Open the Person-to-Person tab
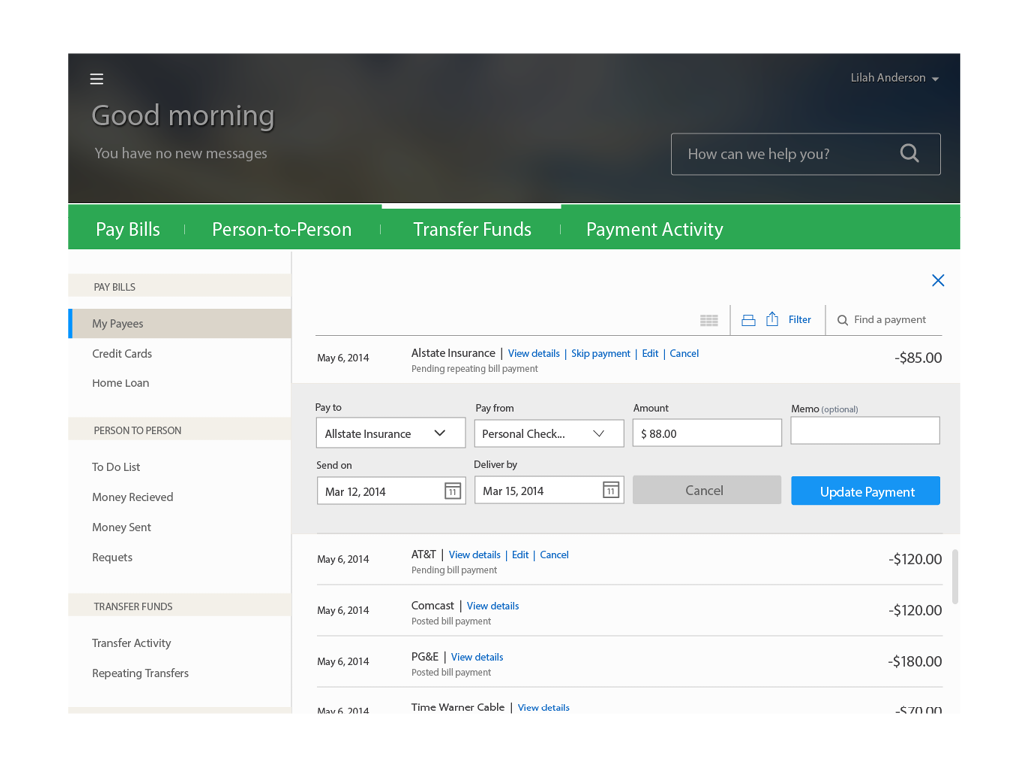Screen dimensions: 1024x768 point(281,229)
